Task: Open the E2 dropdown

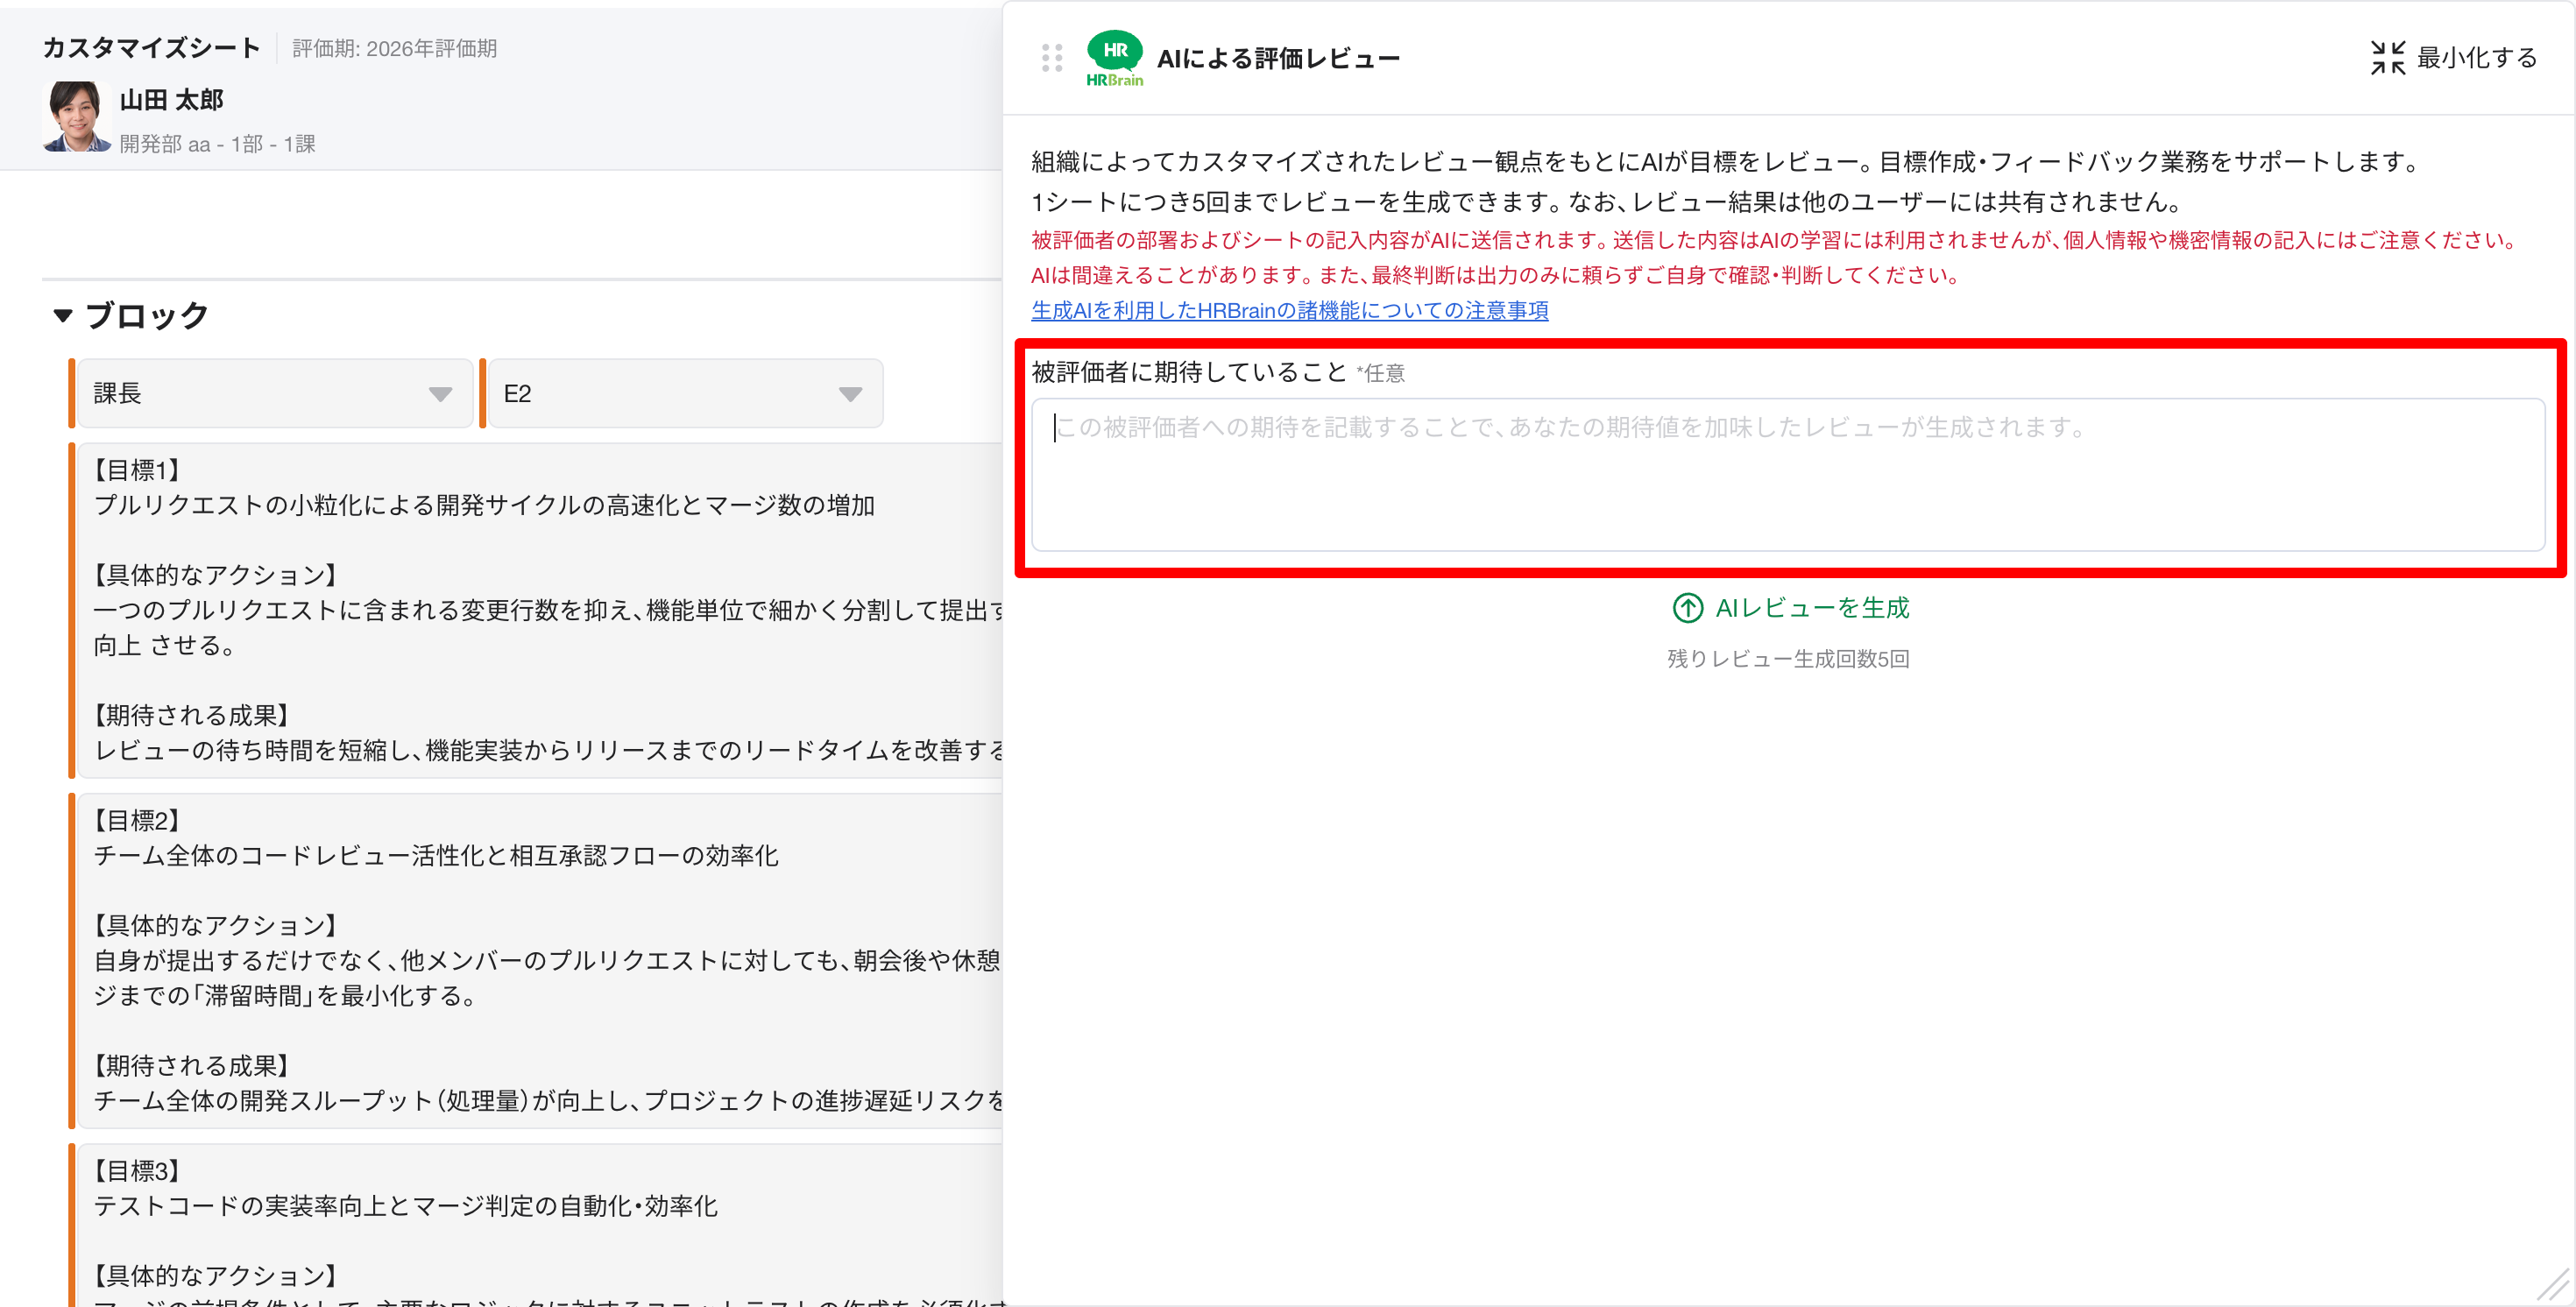Action: point(684,393)
